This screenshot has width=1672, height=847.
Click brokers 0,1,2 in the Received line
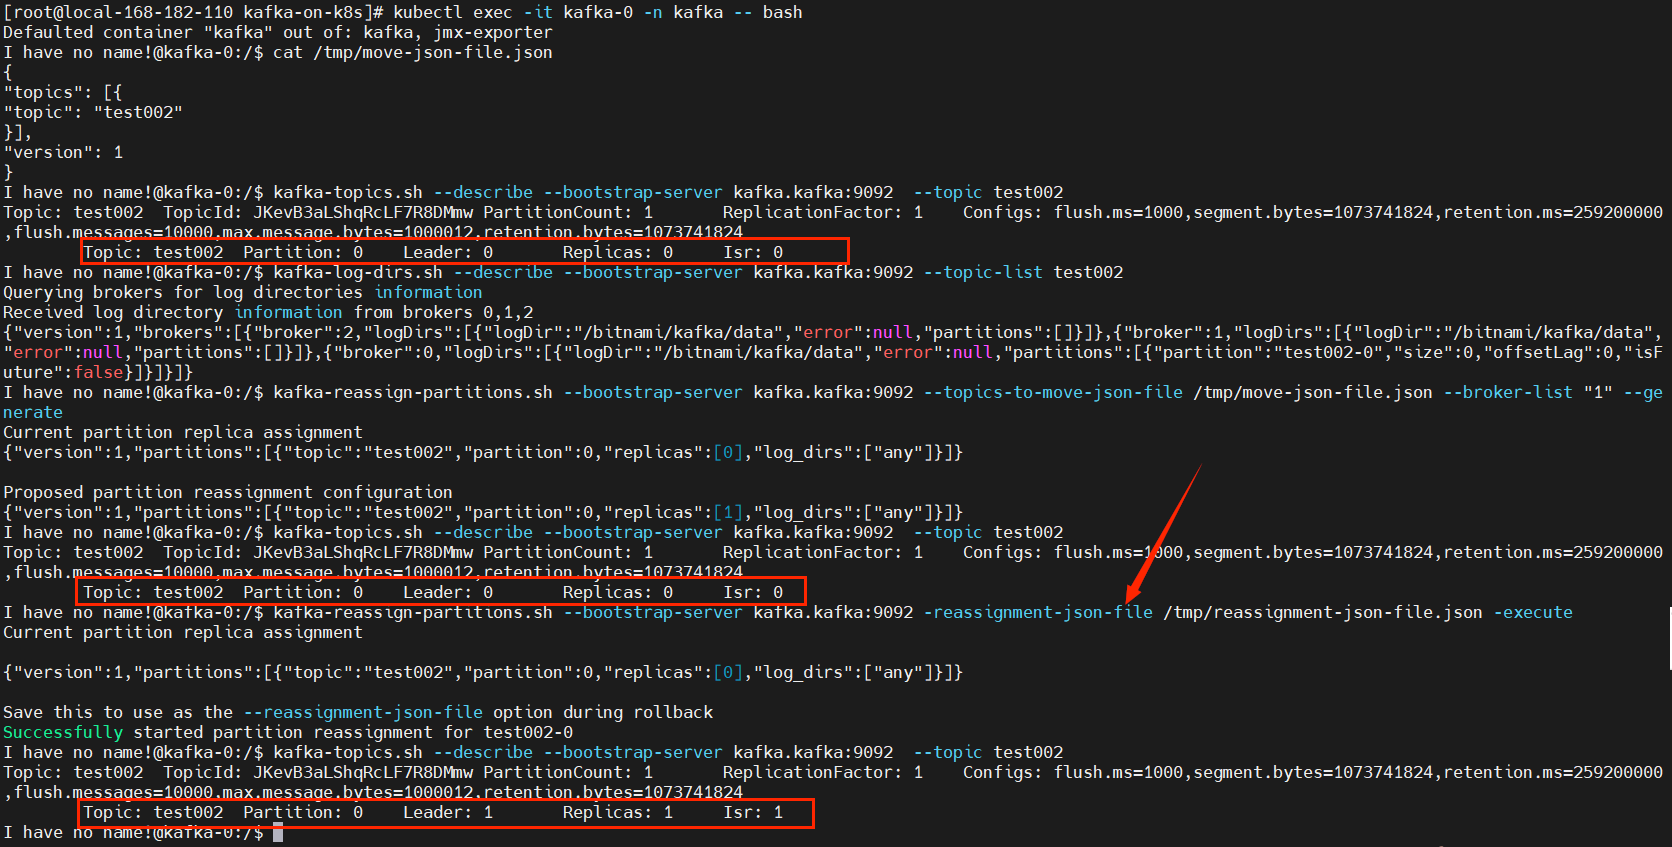468,312
